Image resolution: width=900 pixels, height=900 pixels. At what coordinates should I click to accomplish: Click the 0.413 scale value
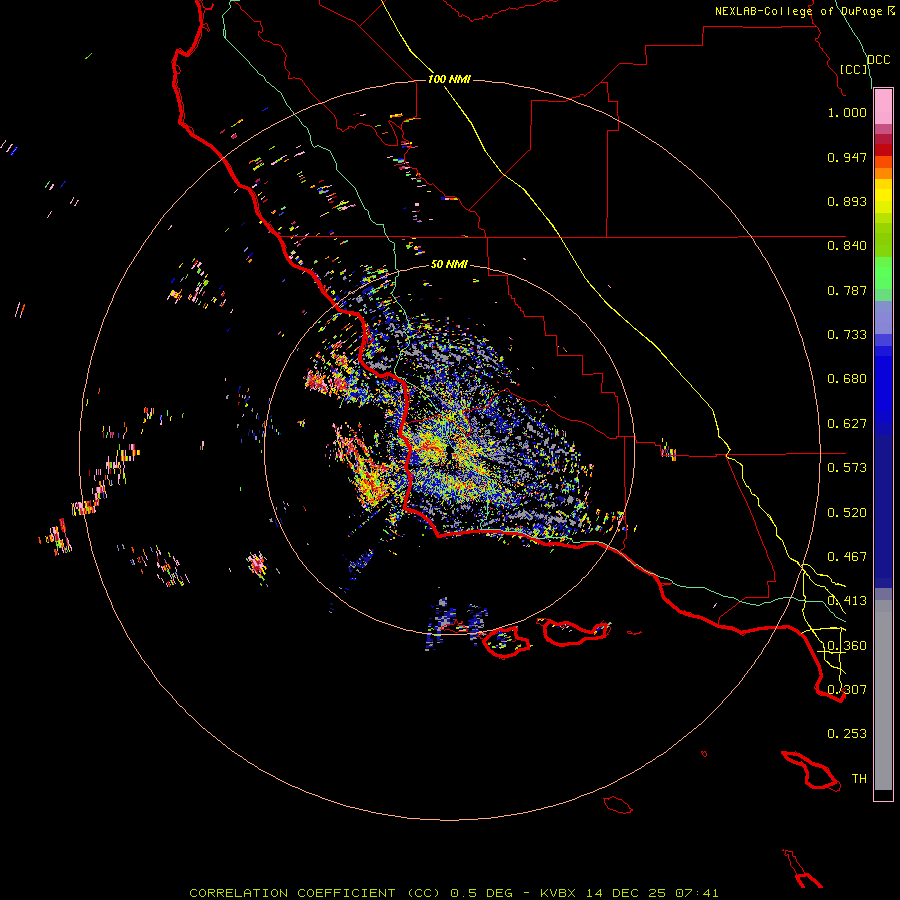coord(847,601)
